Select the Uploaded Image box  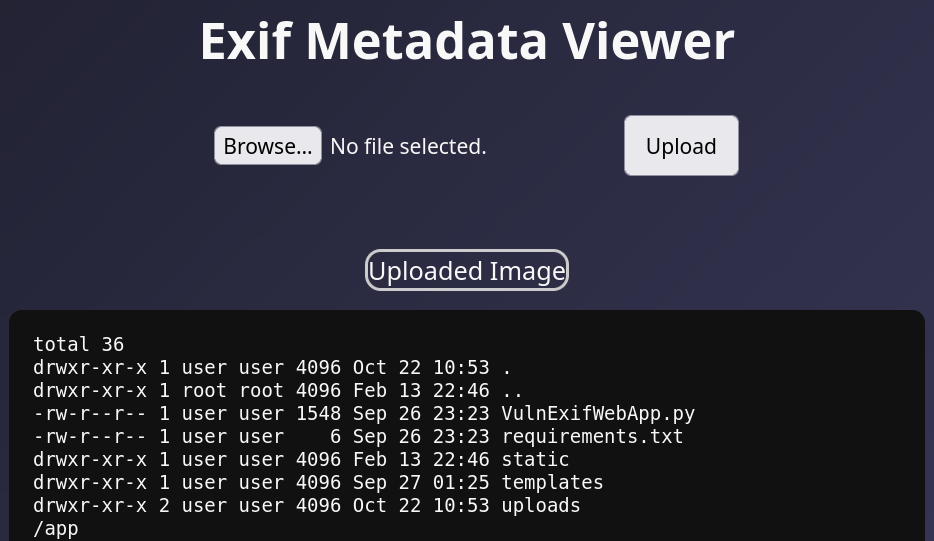467,271
